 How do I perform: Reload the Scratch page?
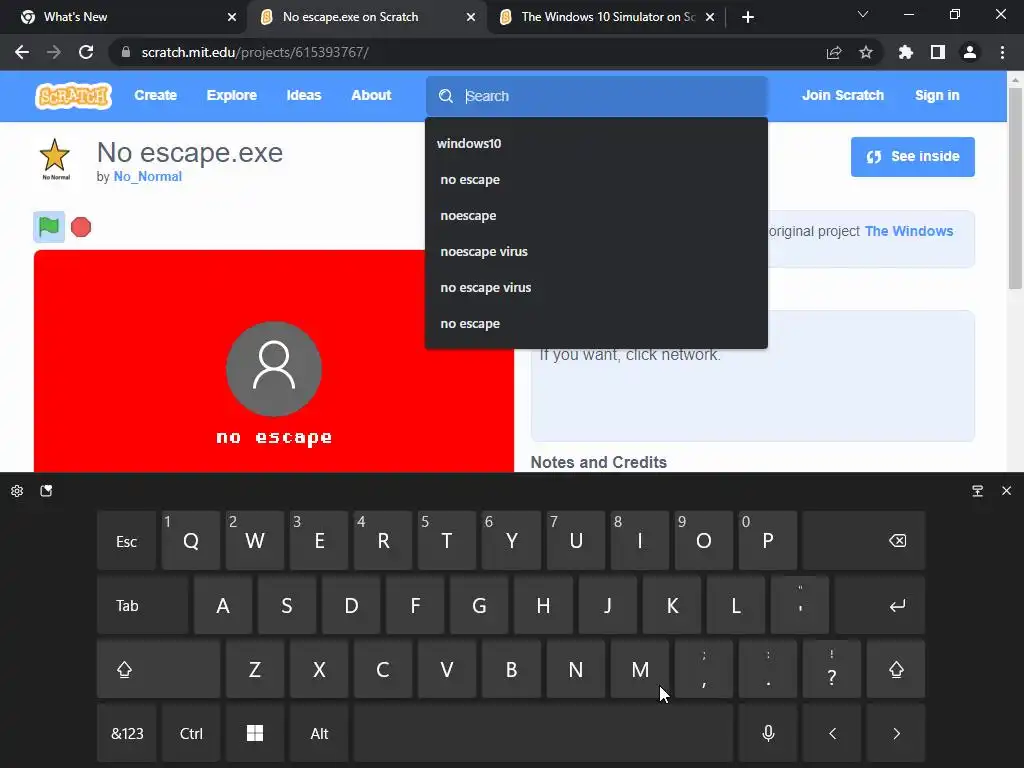86,52
